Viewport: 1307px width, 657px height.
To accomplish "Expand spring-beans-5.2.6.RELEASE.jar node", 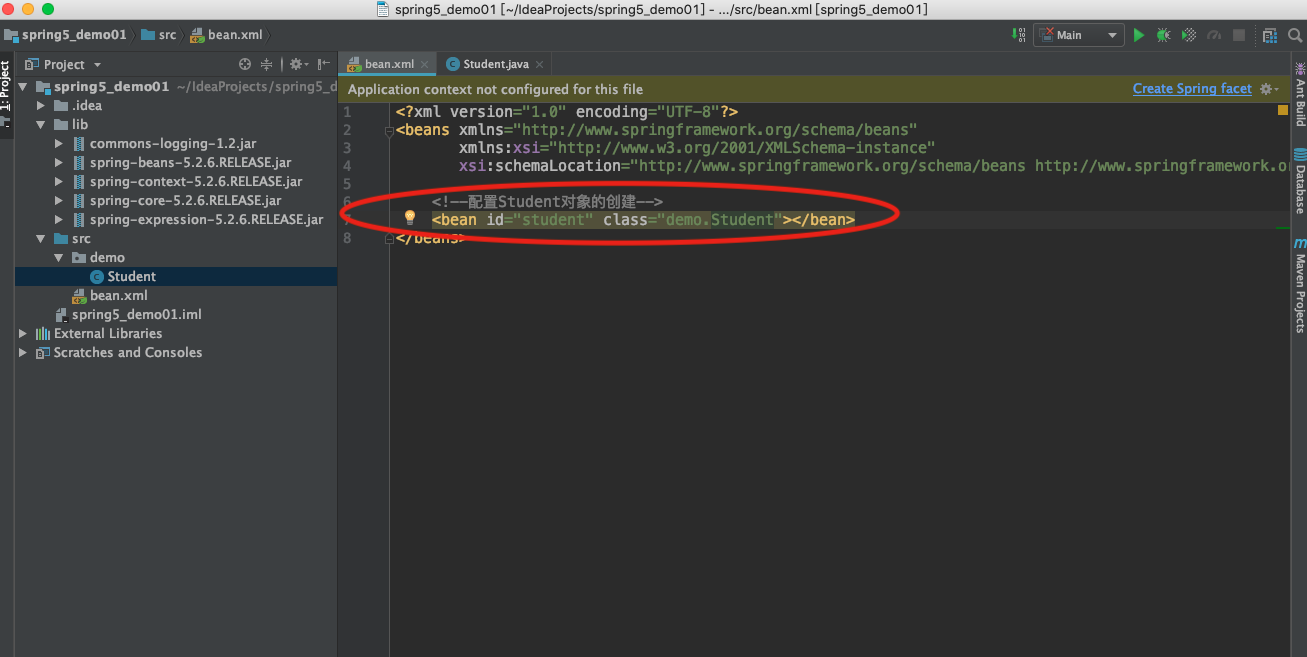I will click(60, 163).
